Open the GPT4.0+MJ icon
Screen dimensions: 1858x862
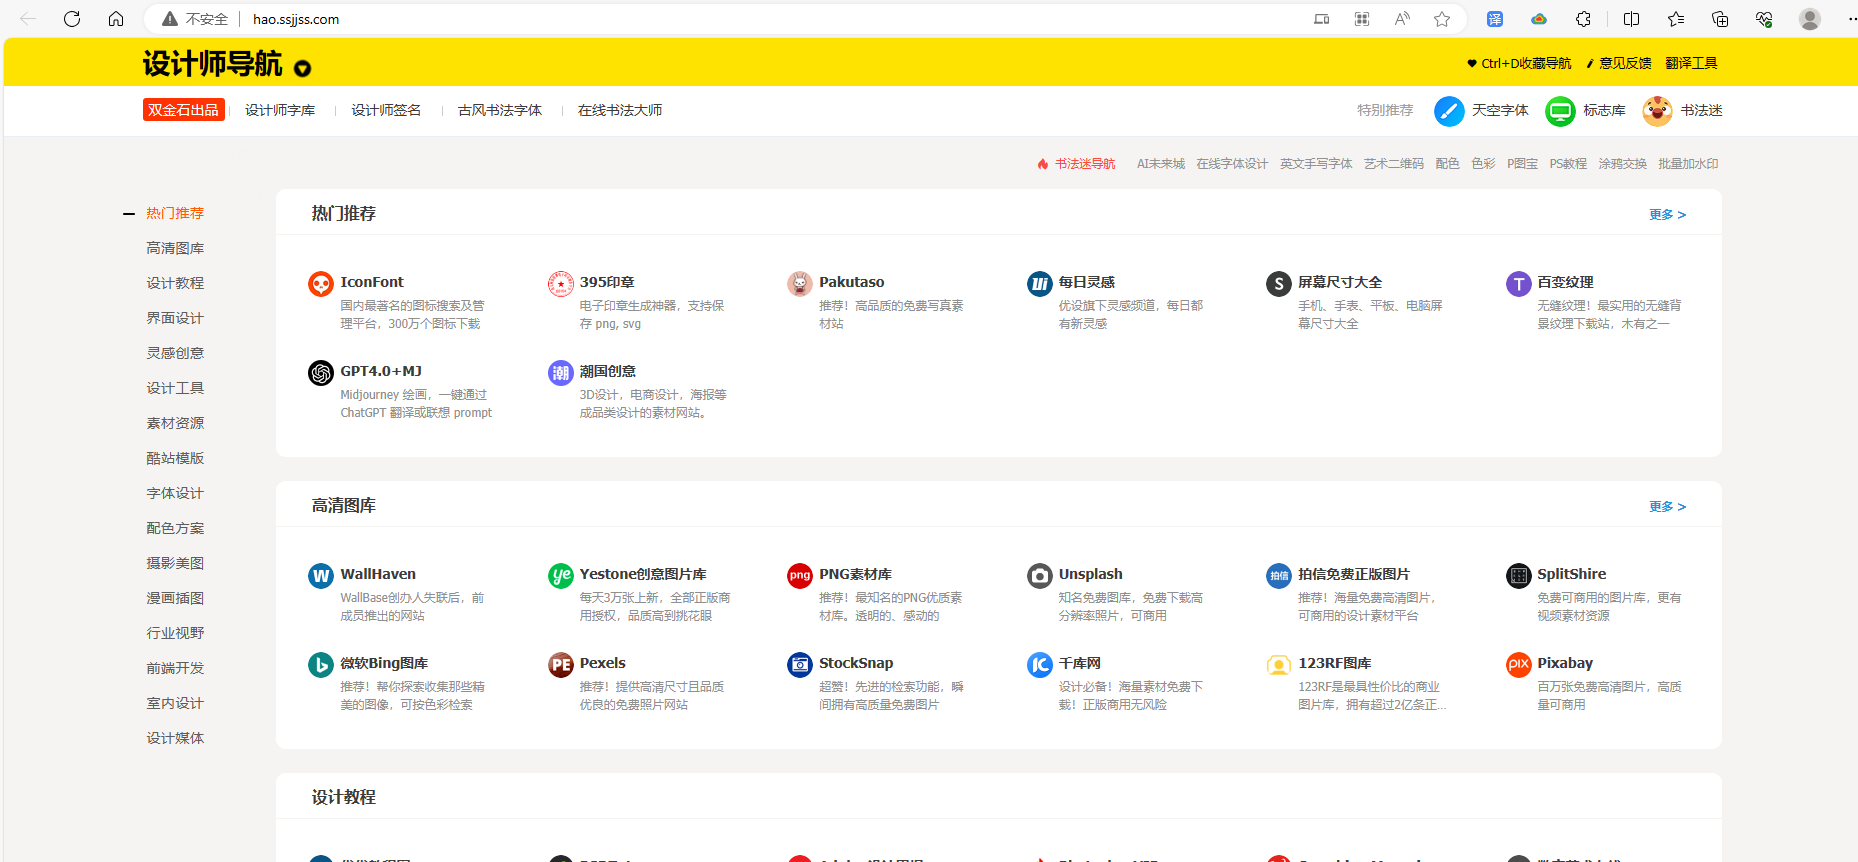[x=320, y=373]
